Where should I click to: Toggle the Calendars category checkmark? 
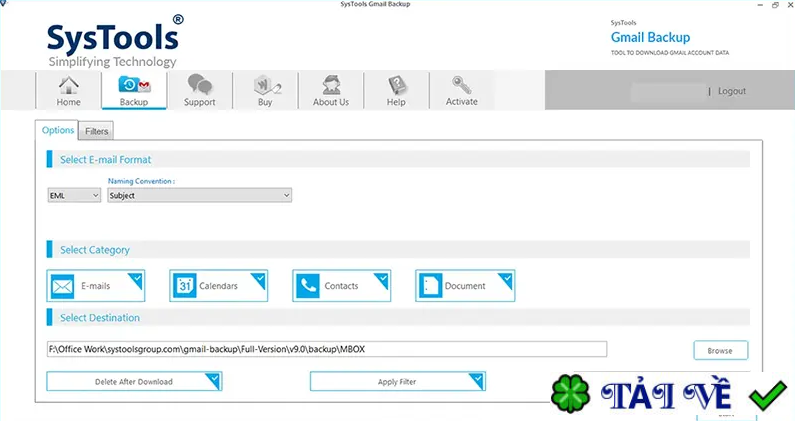259,279
